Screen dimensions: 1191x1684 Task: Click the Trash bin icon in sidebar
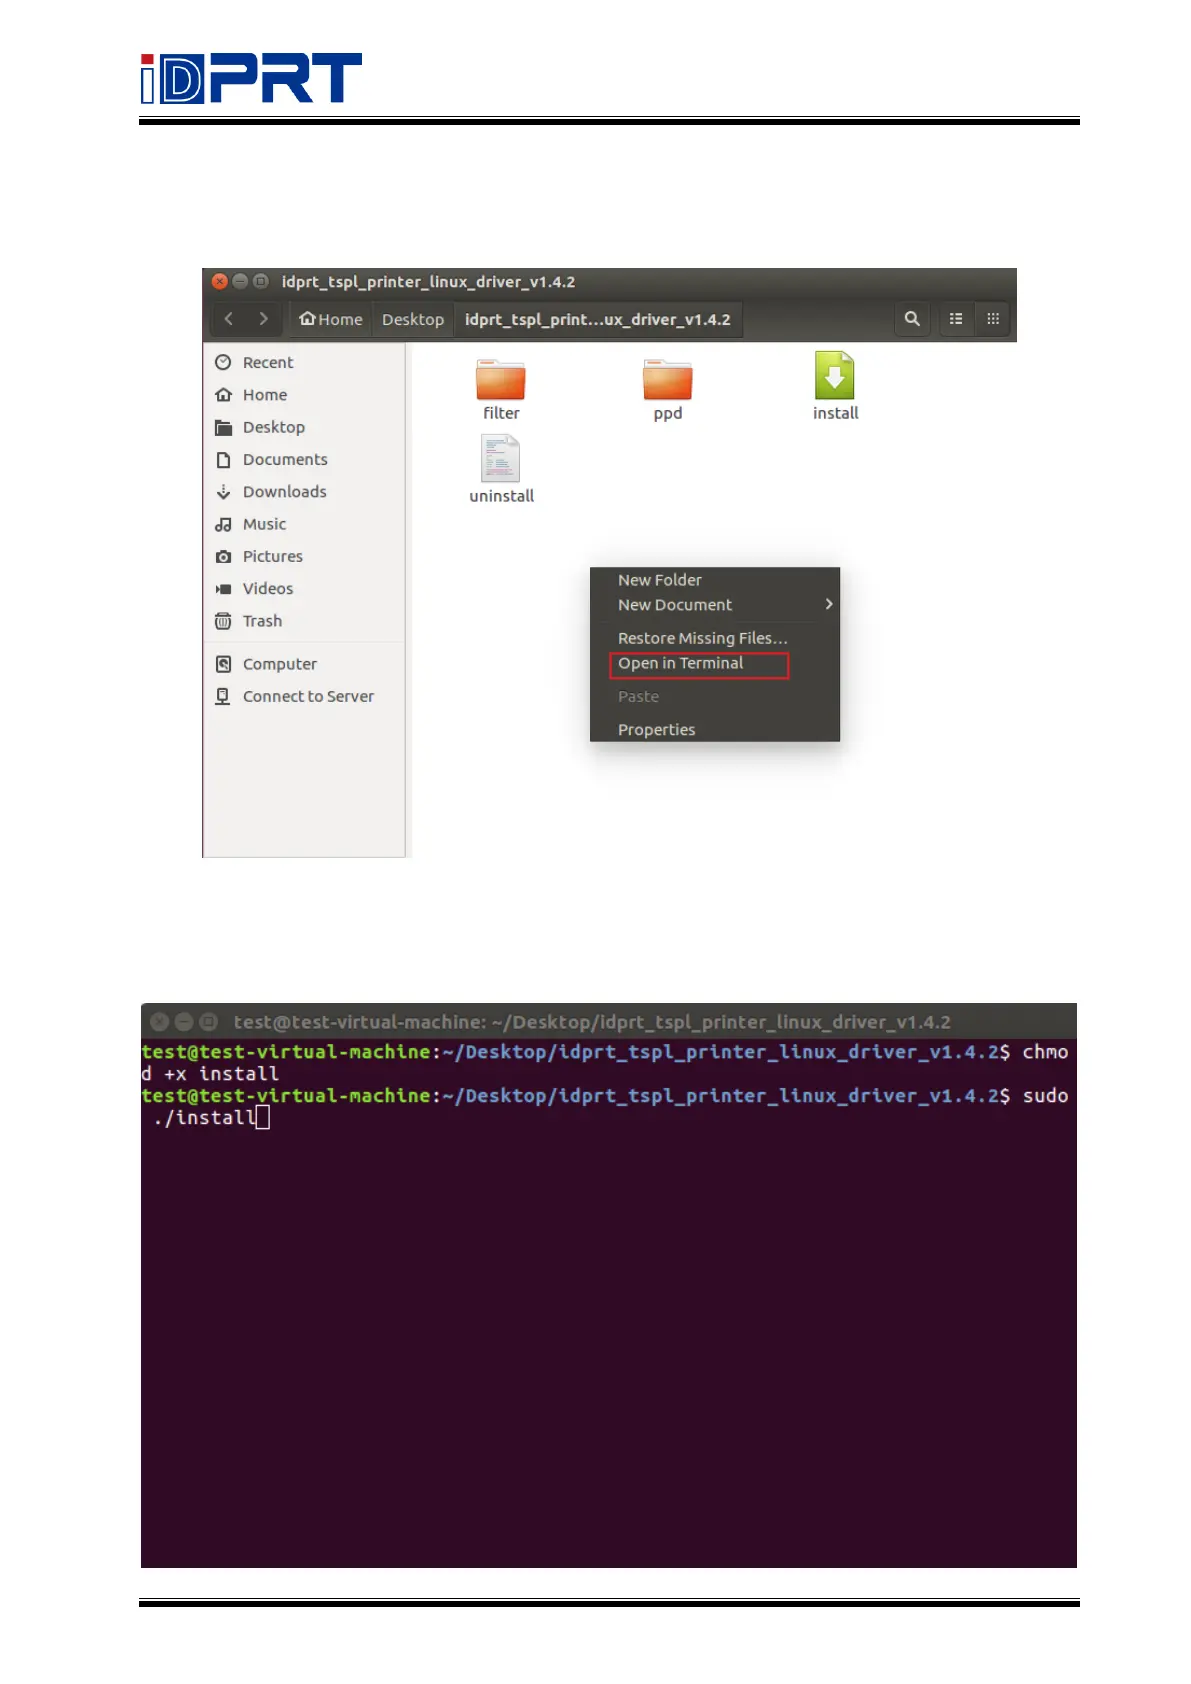[223, 621]
